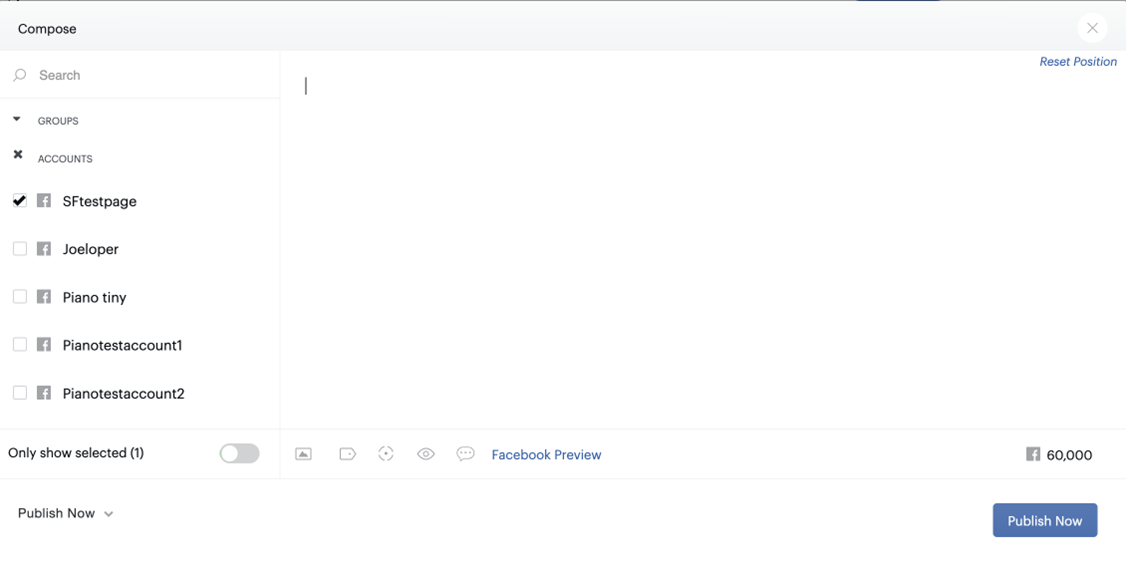
Task: Open the targeting circle icon
Action: 386,453
